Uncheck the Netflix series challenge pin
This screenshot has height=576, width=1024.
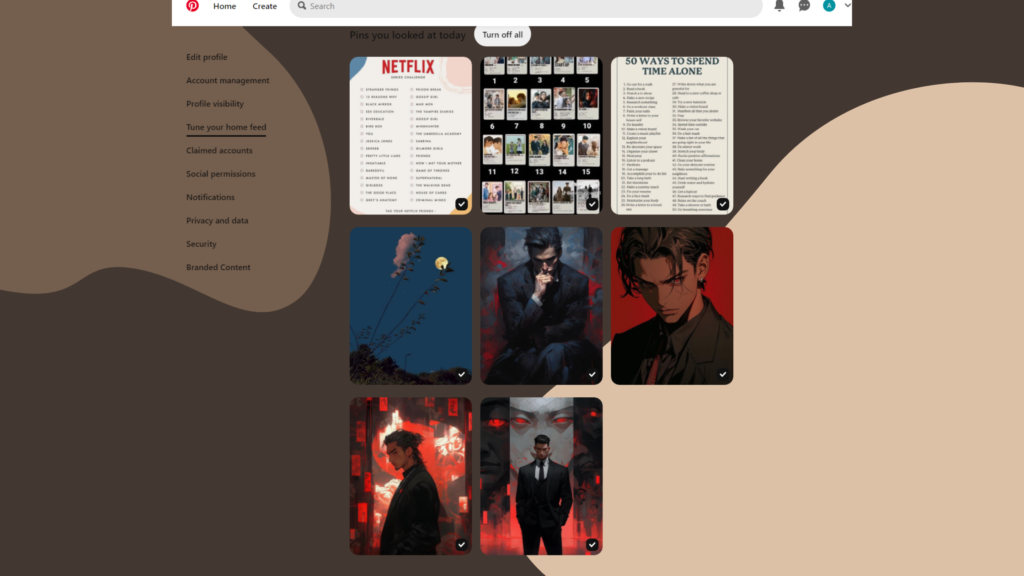point(461,204)
